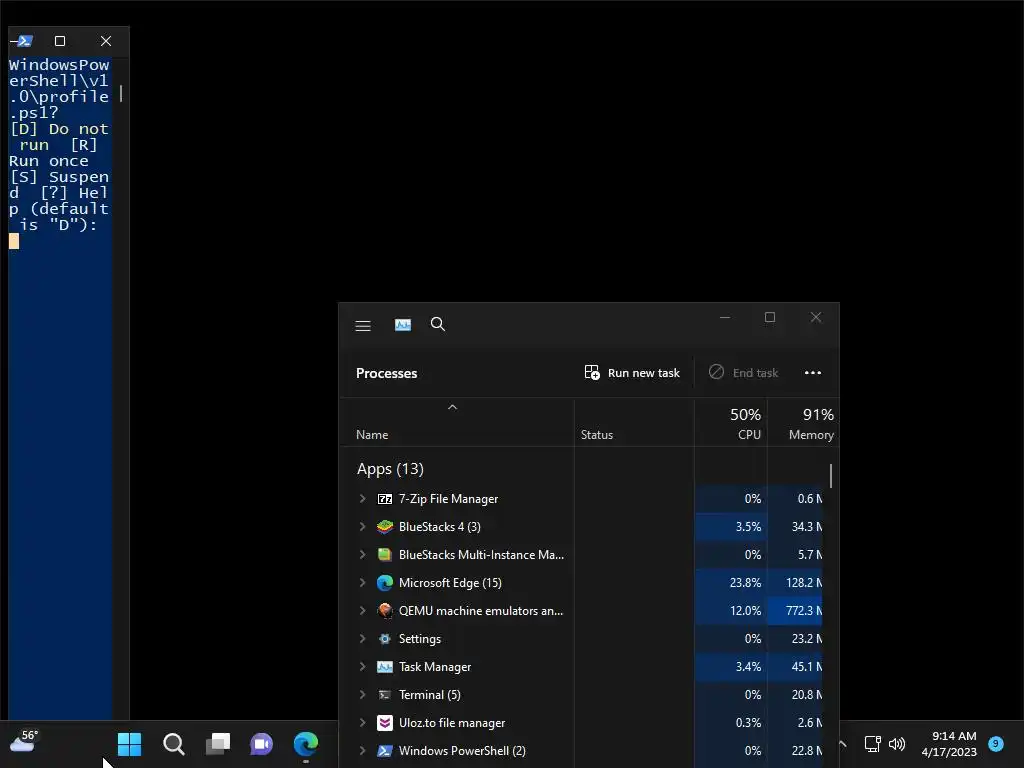
Task: Maximize the PowerShell window
Action: coord(60,41)
